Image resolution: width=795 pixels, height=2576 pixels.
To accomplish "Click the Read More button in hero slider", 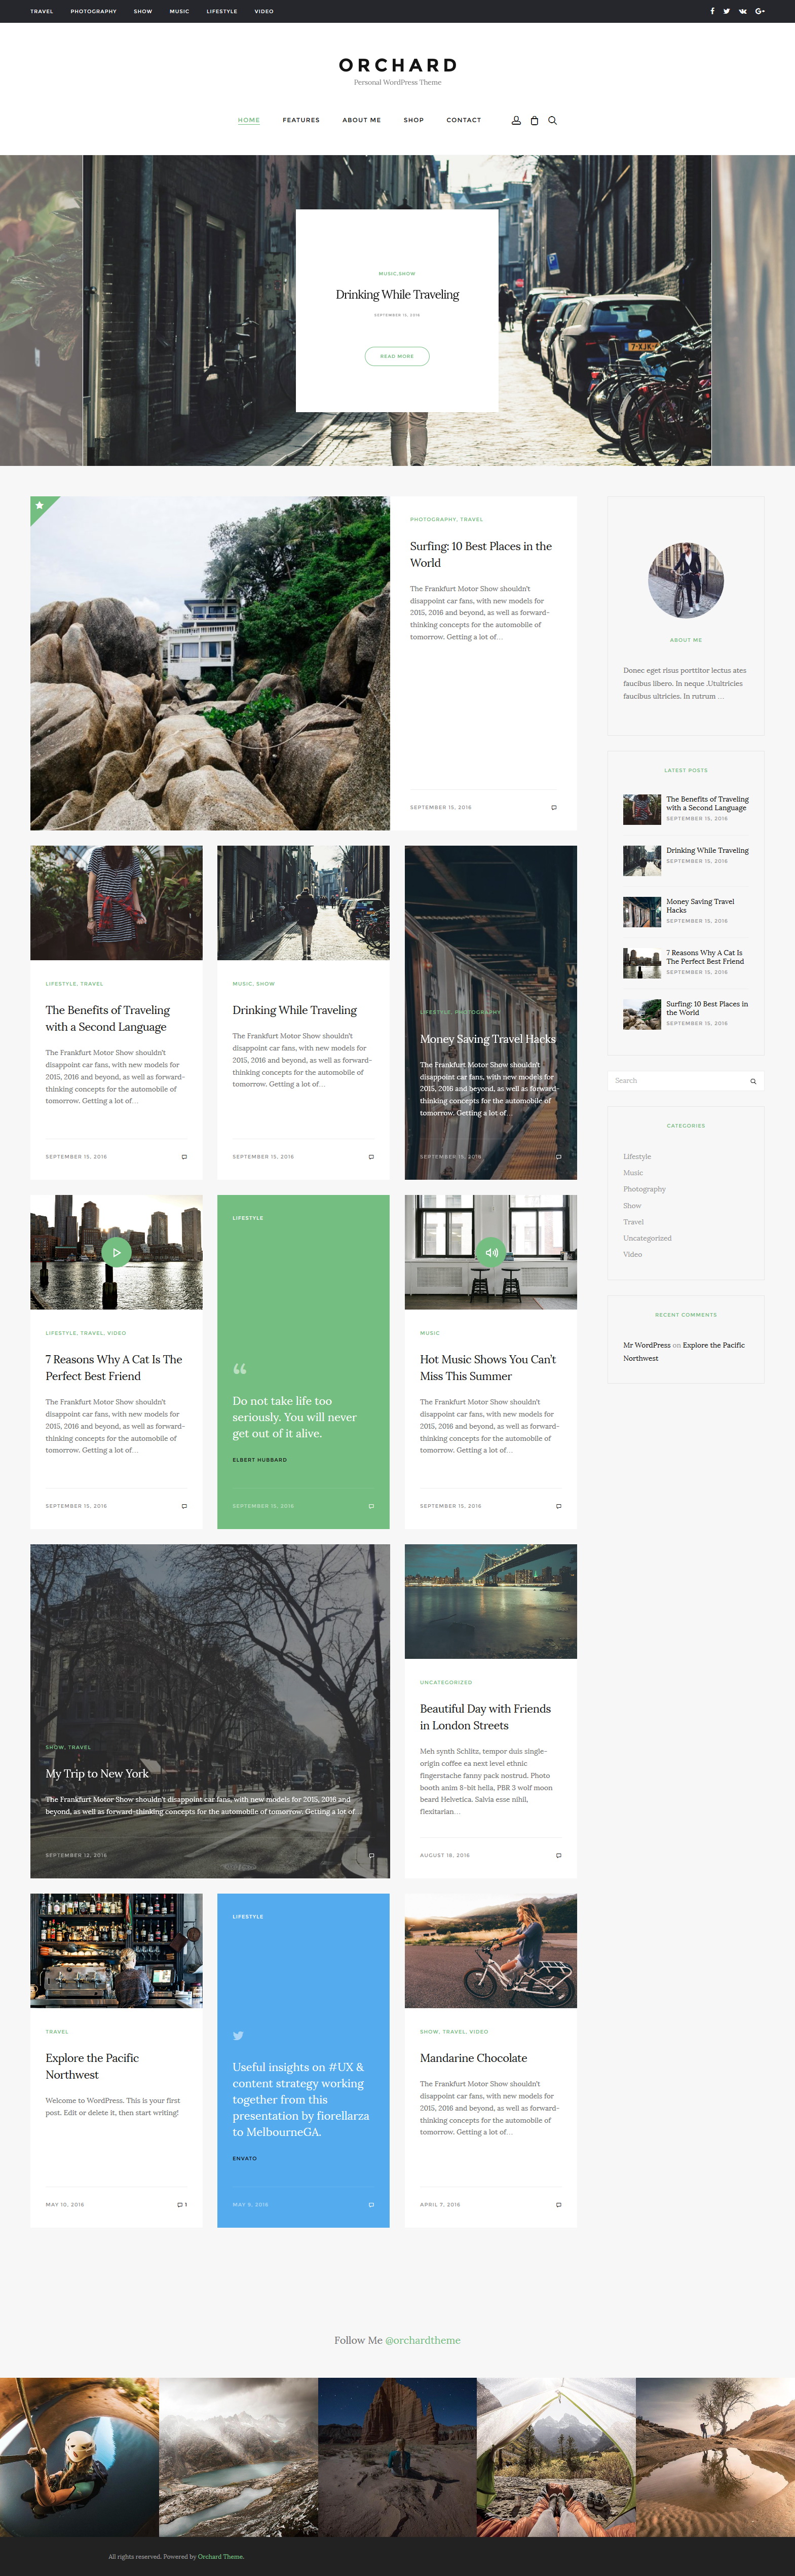I will [x=397, y=356].
